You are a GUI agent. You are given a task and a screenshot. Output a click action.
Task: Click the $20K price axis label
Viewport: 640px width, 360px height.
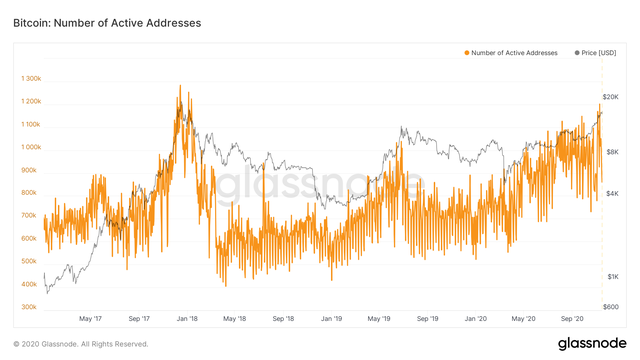[x=610, y=97]
